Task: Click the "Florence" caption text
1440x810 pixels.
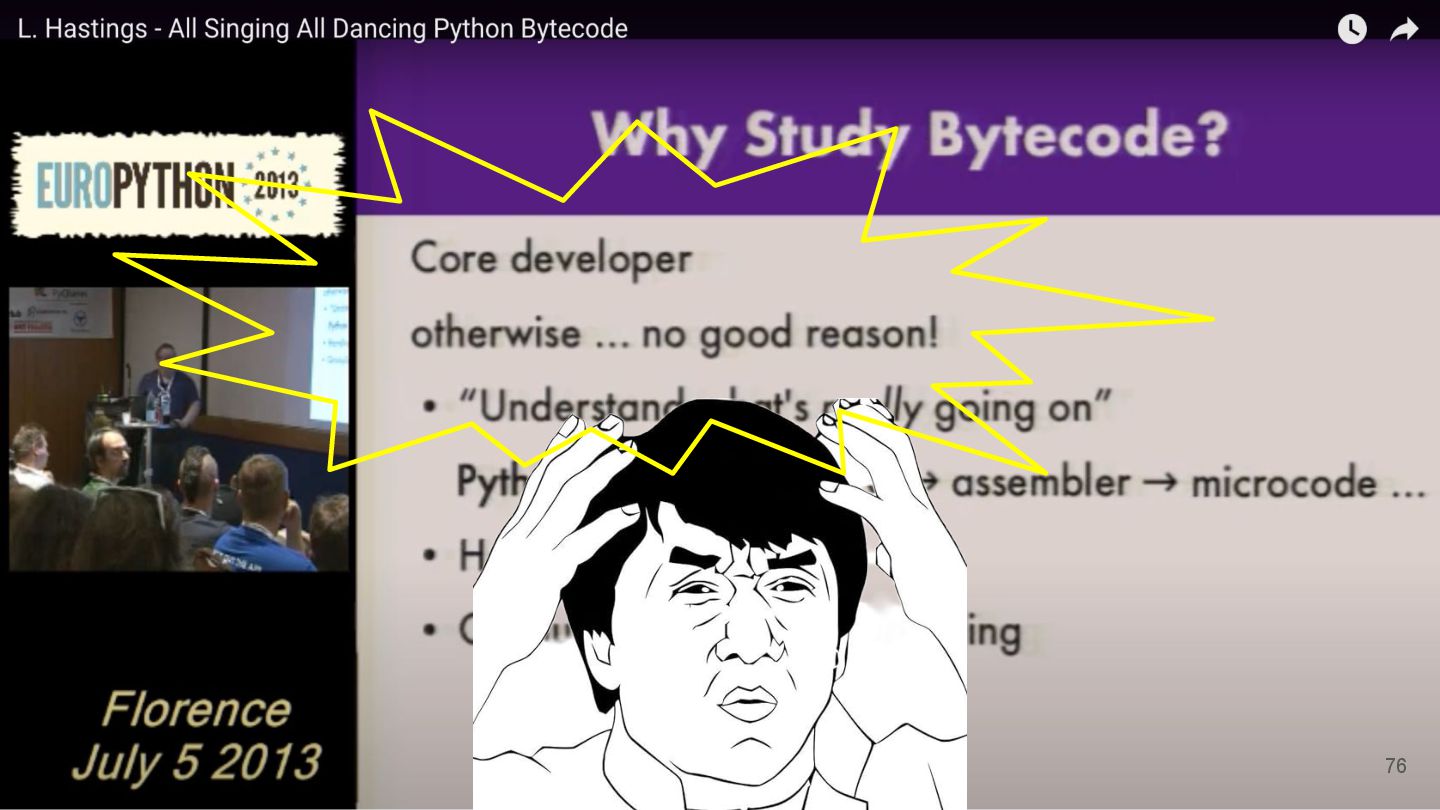Action: 196,711
